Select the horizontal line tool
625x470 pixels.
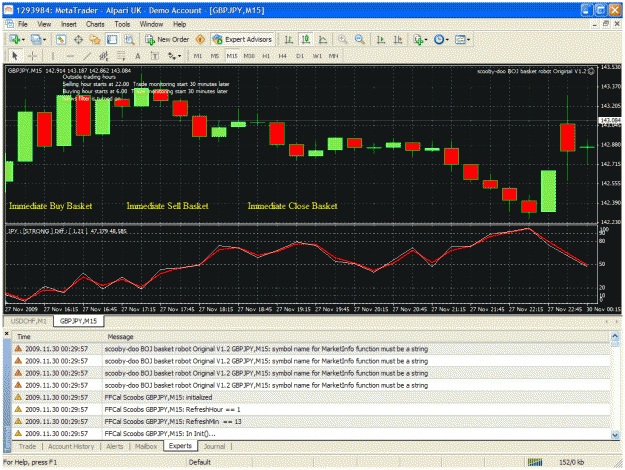point(70,56)
